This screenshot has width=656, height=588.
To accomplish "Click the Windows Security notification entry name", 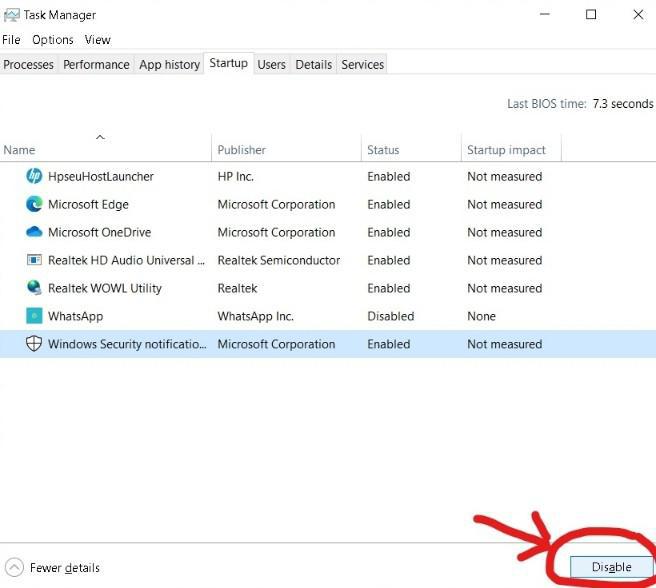I will 127,344.
